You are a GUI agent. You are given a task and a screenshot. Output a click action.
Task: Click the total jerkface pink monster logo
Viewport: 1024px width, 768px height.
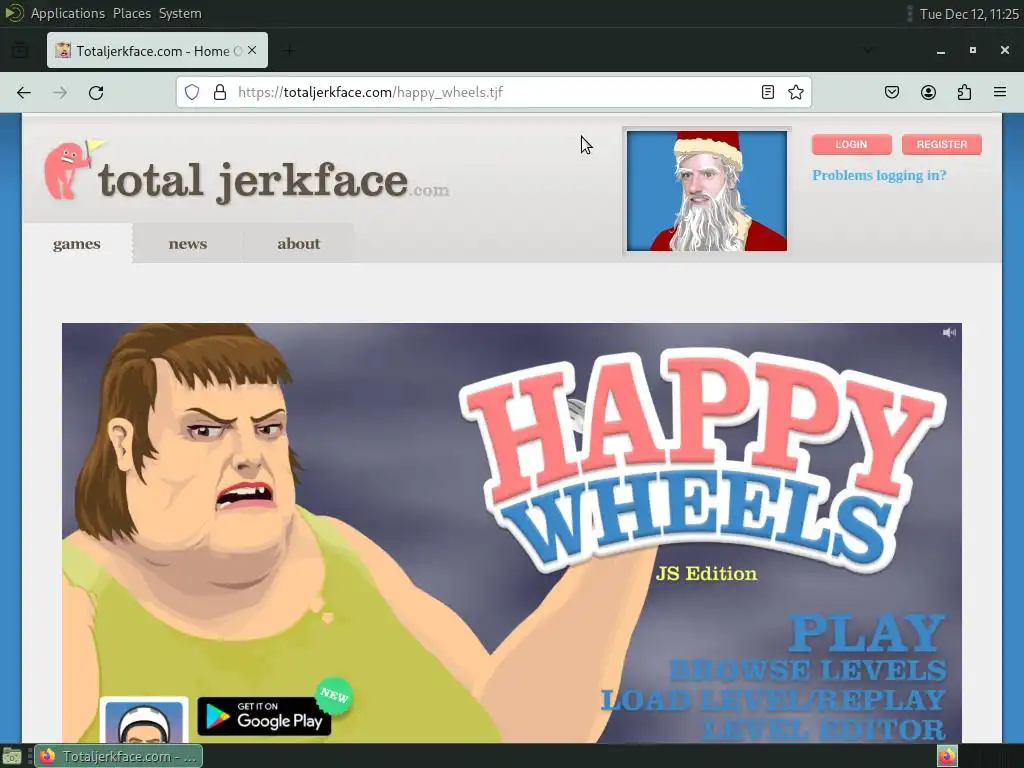(x=71, y=169)
